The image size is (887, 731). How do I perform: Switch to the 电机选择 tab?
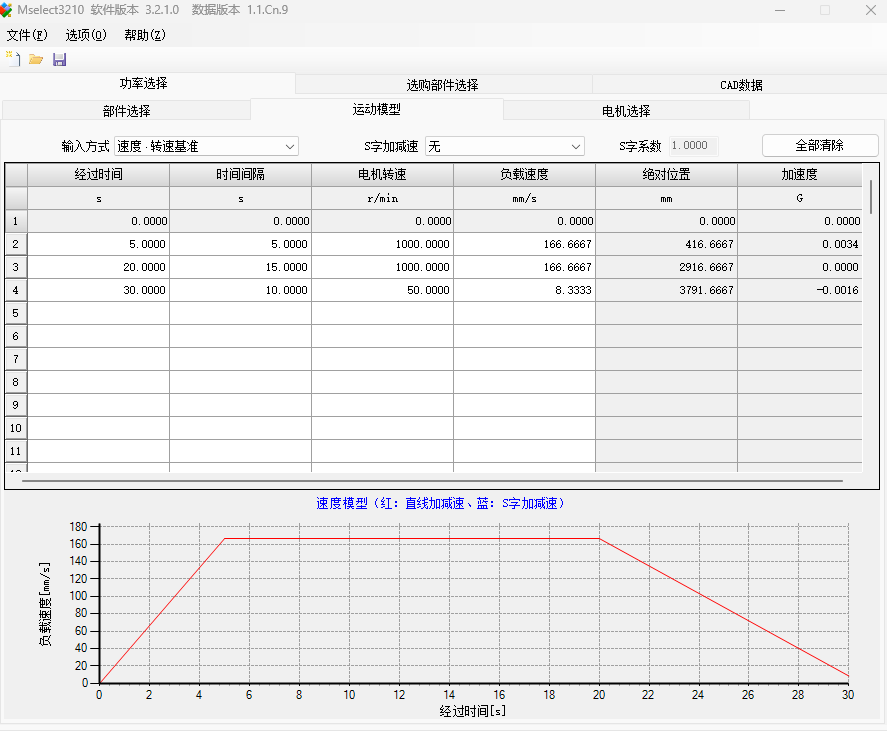(626, 111)
